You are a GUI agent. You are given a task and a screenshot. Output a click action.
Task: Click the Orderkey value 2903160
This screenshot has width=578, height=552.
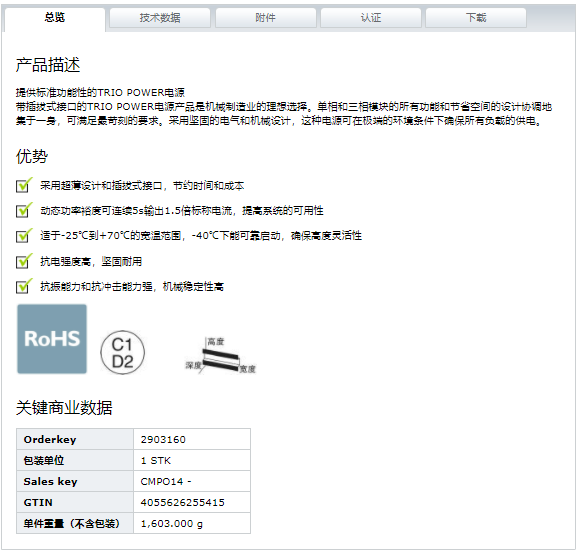[x=163, y=440]
